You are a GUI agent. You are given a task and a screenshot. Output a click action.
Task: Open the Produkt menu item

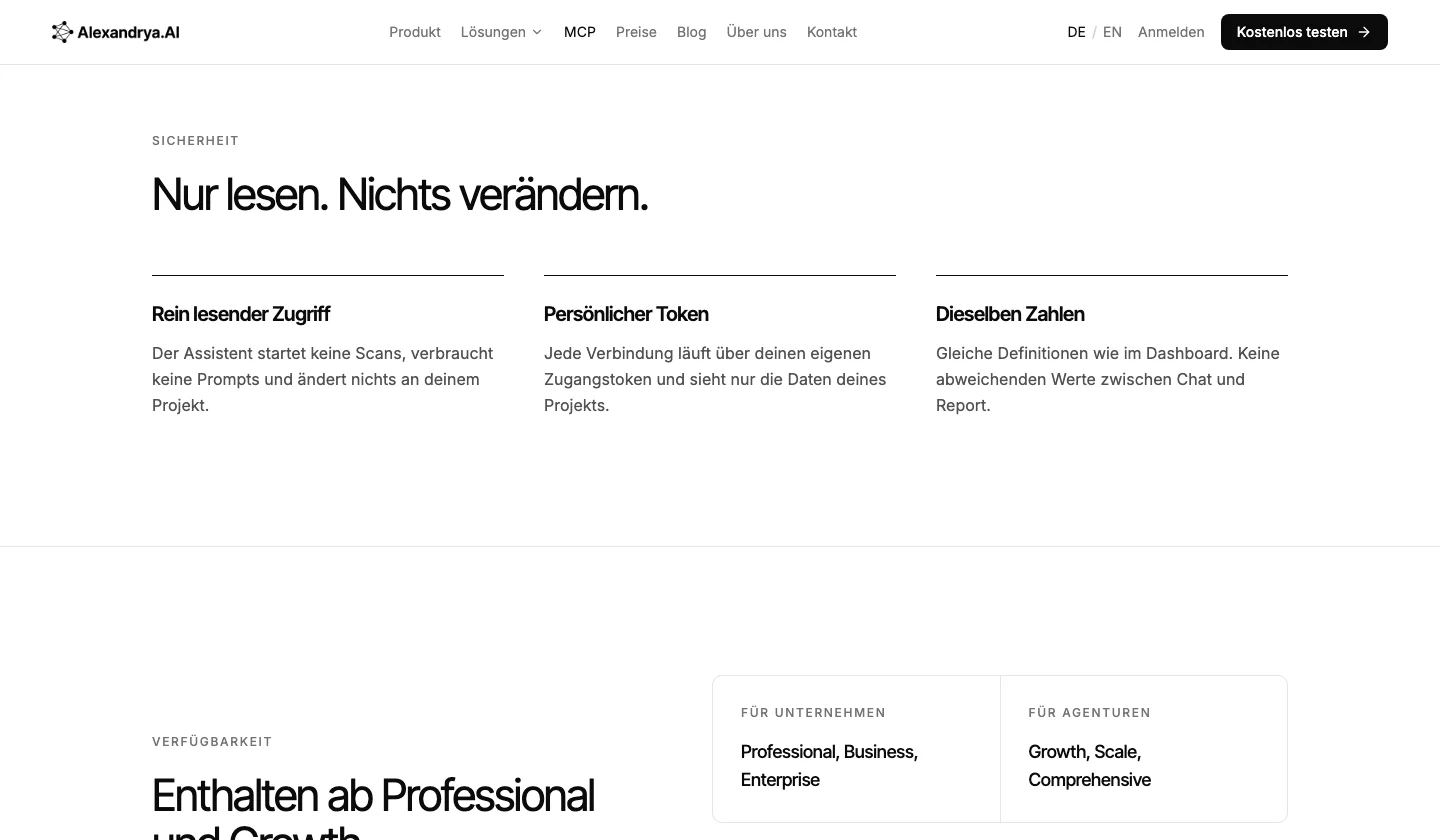pos(415,32)
